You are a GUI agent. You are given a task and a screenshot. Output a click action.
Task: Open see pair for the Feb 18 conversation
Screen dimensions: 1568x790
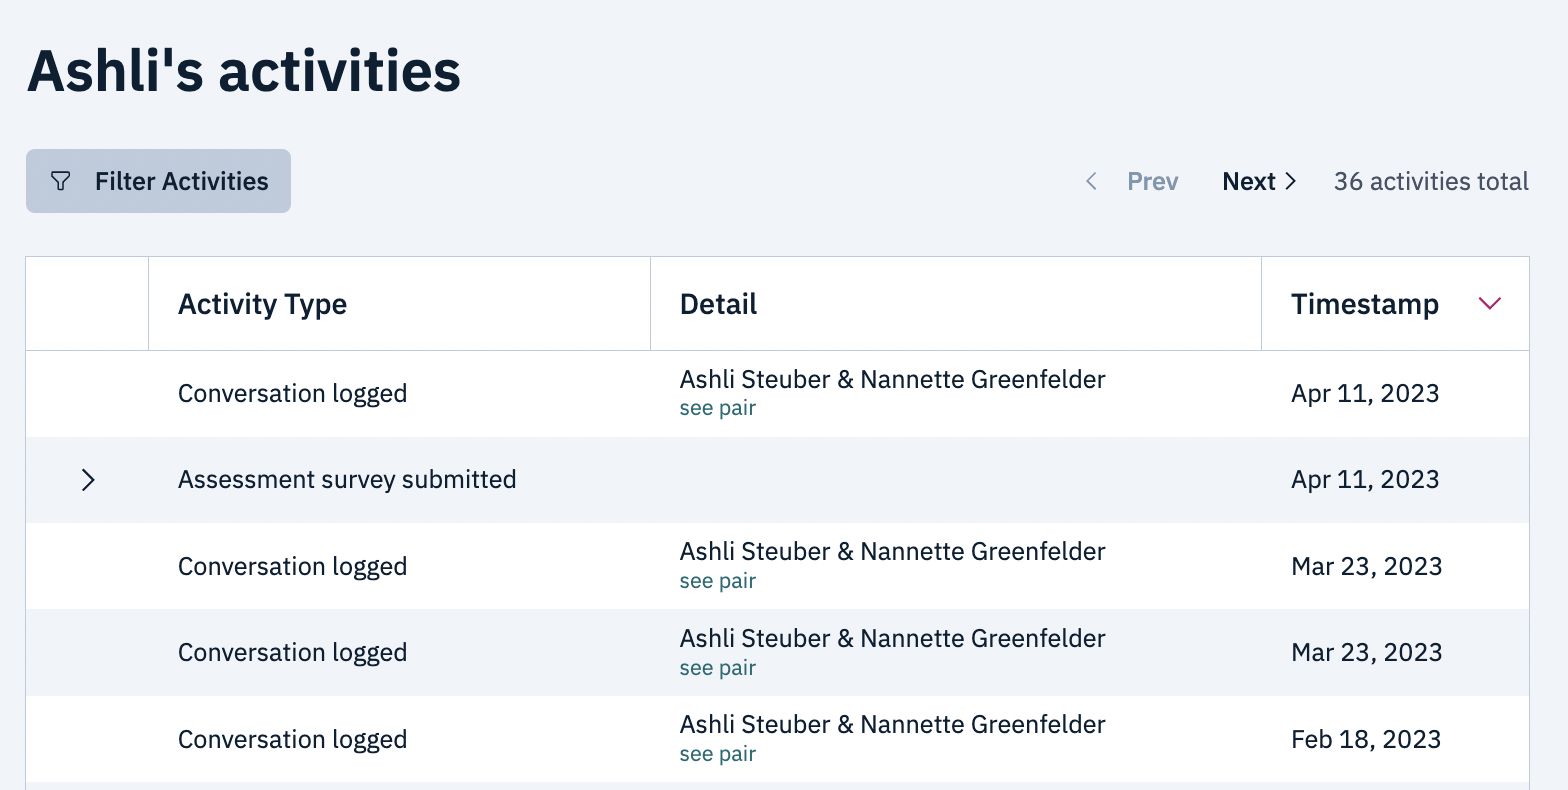coord(717,753)
